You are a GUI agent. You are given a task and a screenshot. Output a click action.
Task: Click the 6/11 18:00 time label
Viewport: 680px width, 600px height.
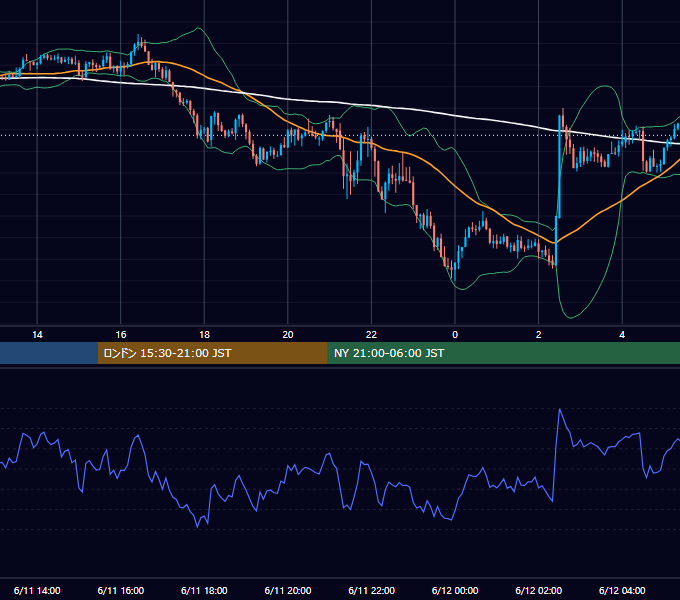[204, 590]
